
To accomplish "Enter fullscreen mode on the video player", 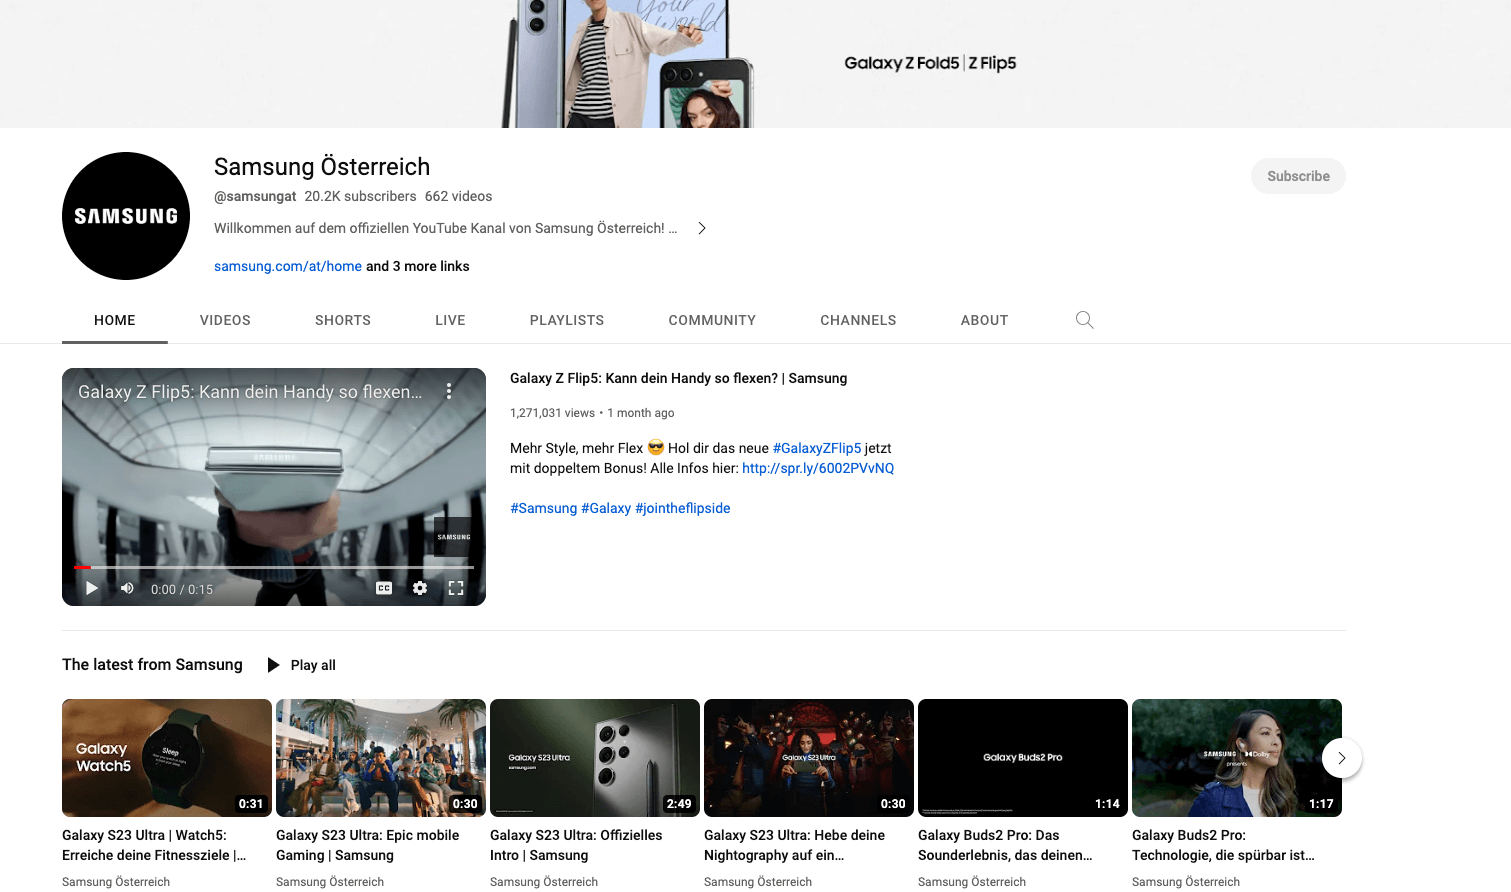I will click(x=456, y=588).
